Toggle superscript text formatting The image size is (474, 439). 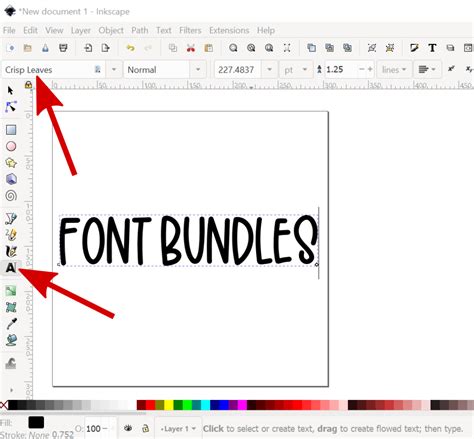tap(451, 69)
